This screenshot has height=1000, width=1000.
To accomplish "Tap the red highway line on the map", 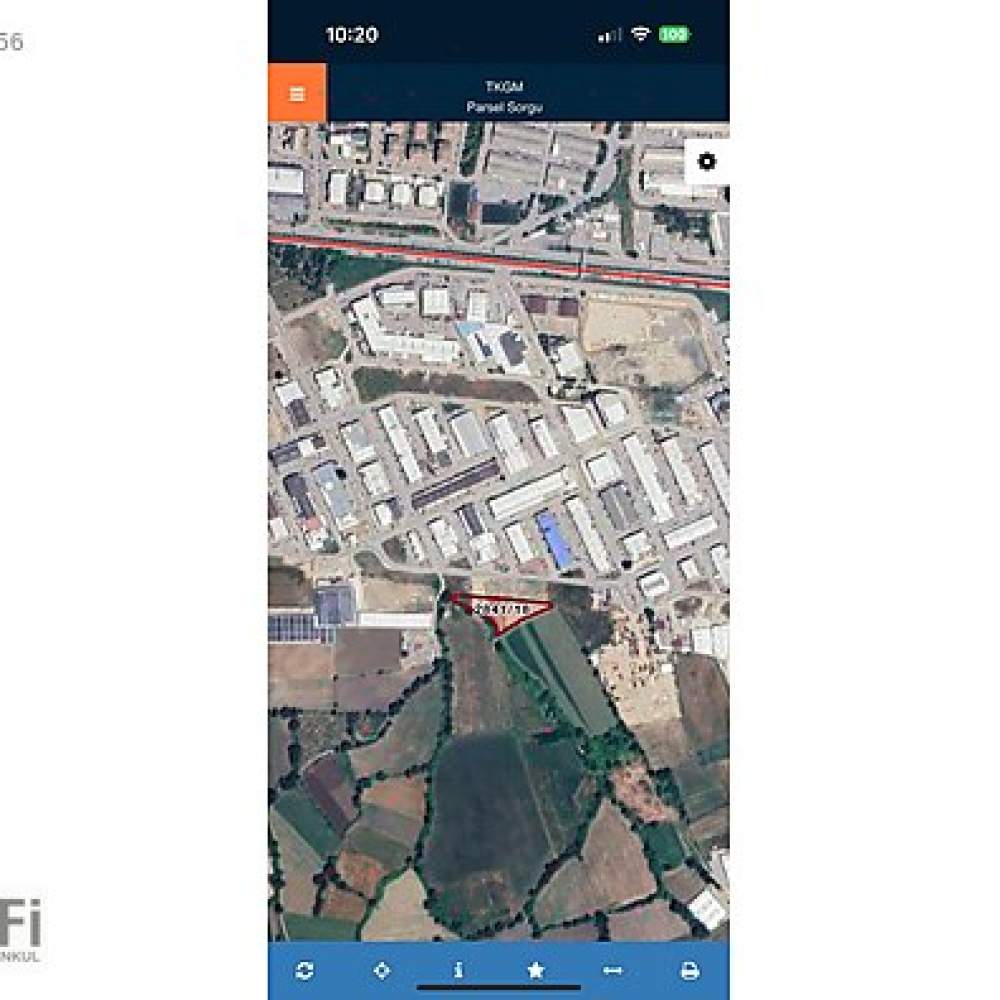I will click(499, 260).
